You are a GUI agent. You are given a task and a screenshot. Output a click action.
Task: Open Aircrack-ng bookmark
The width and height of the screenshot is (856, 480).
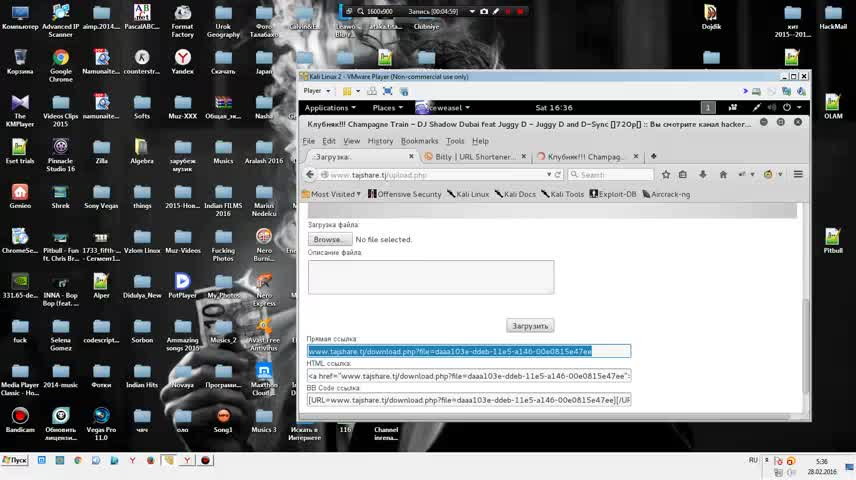tap(667, 194)
